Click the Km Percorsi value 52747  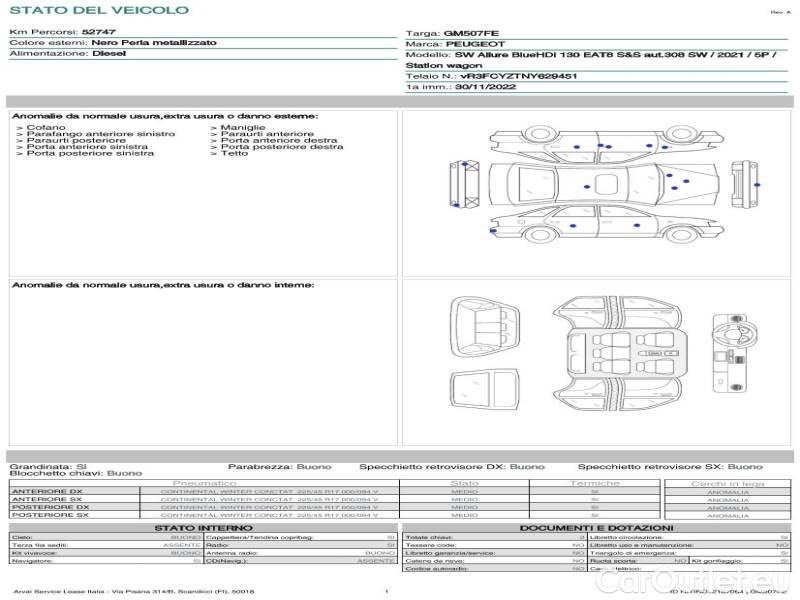click(x=99, y=33)
